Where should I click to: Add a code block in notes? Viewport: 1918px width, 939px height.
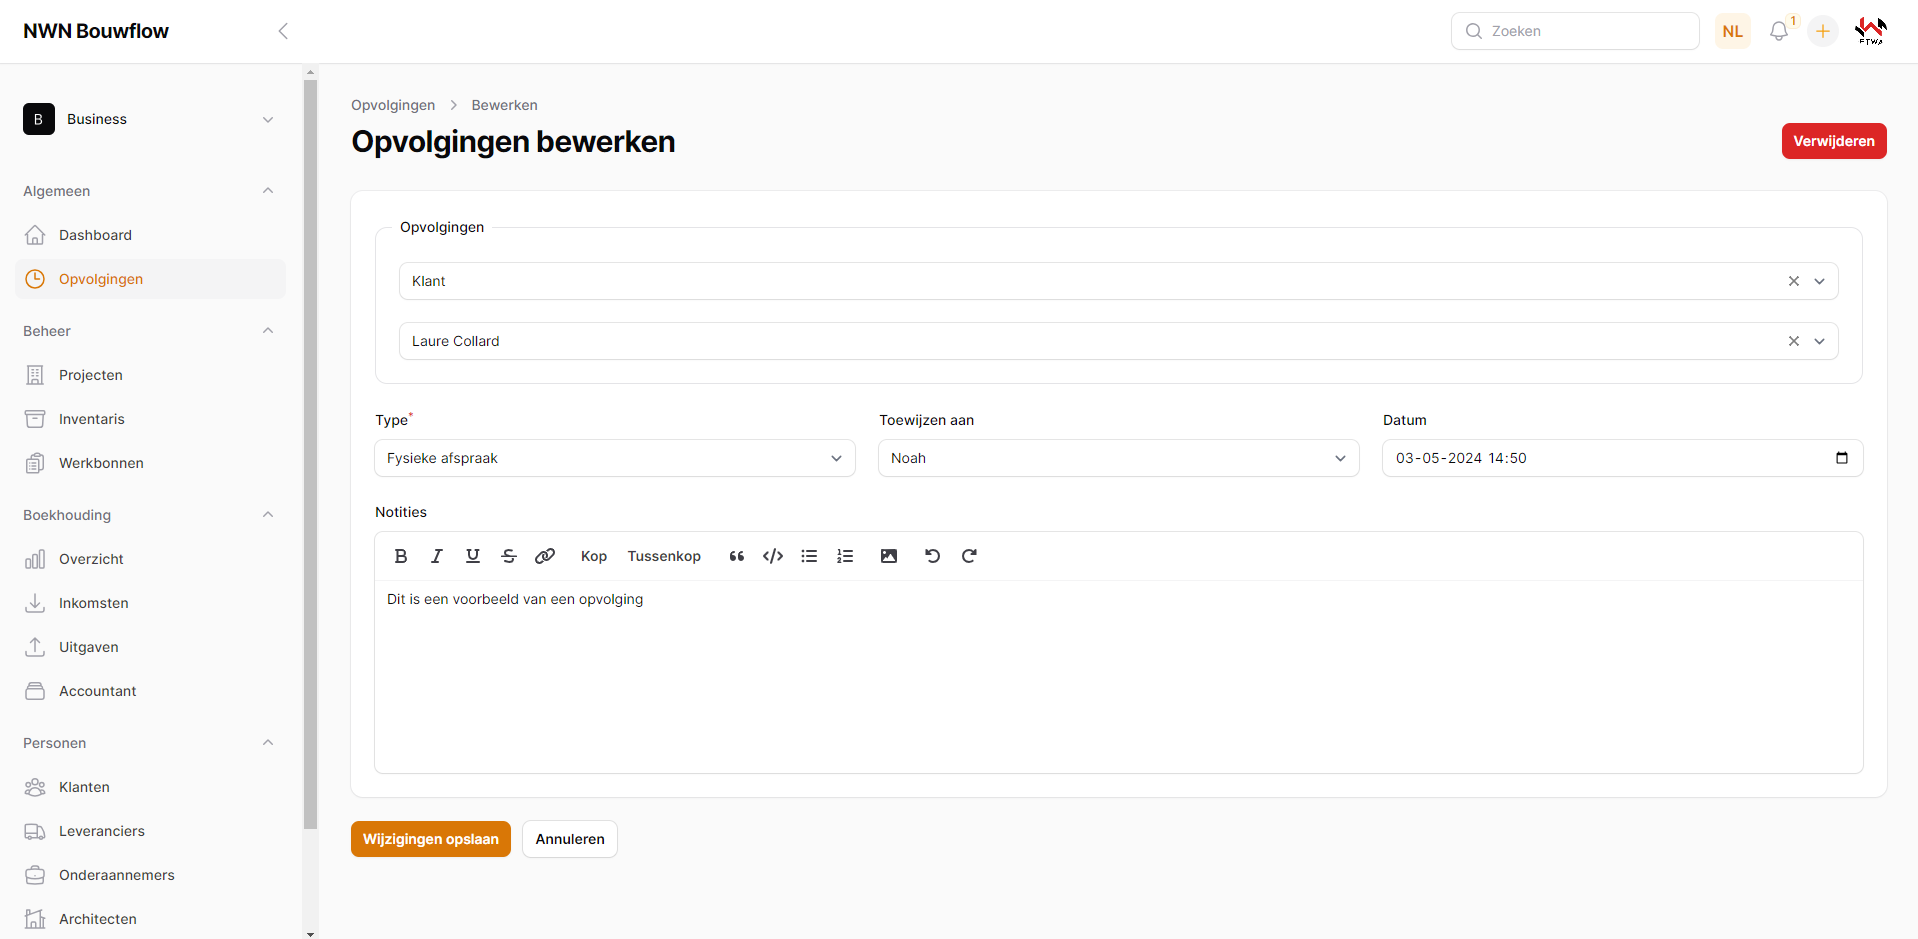pyautogui.click(x=773, y=556)
